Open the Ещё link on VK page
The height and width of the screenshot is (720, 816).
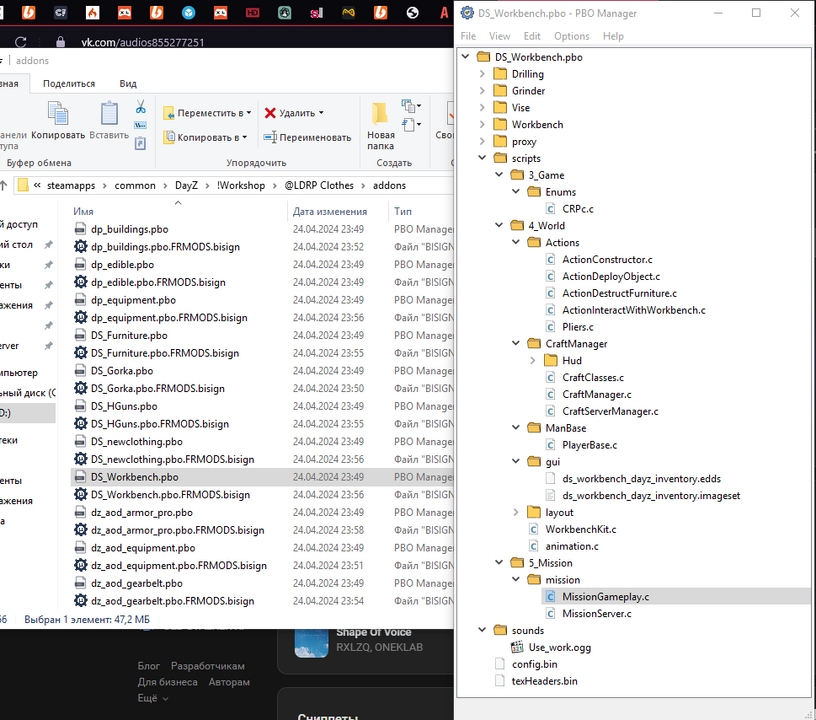click(x=152, y=698)
